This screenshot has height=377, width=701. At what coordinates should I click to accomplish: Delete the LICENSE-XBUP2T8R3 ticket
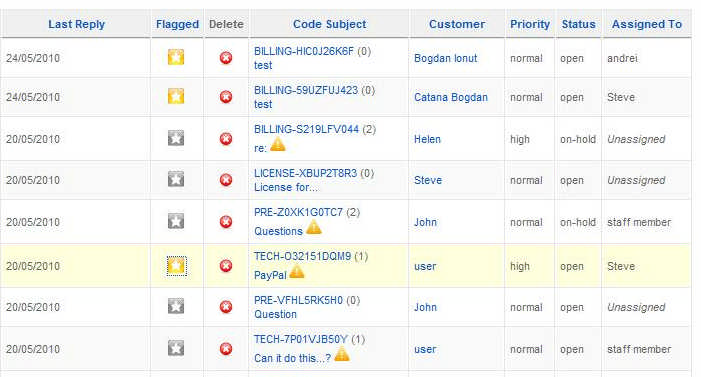[x=226, y=180]
